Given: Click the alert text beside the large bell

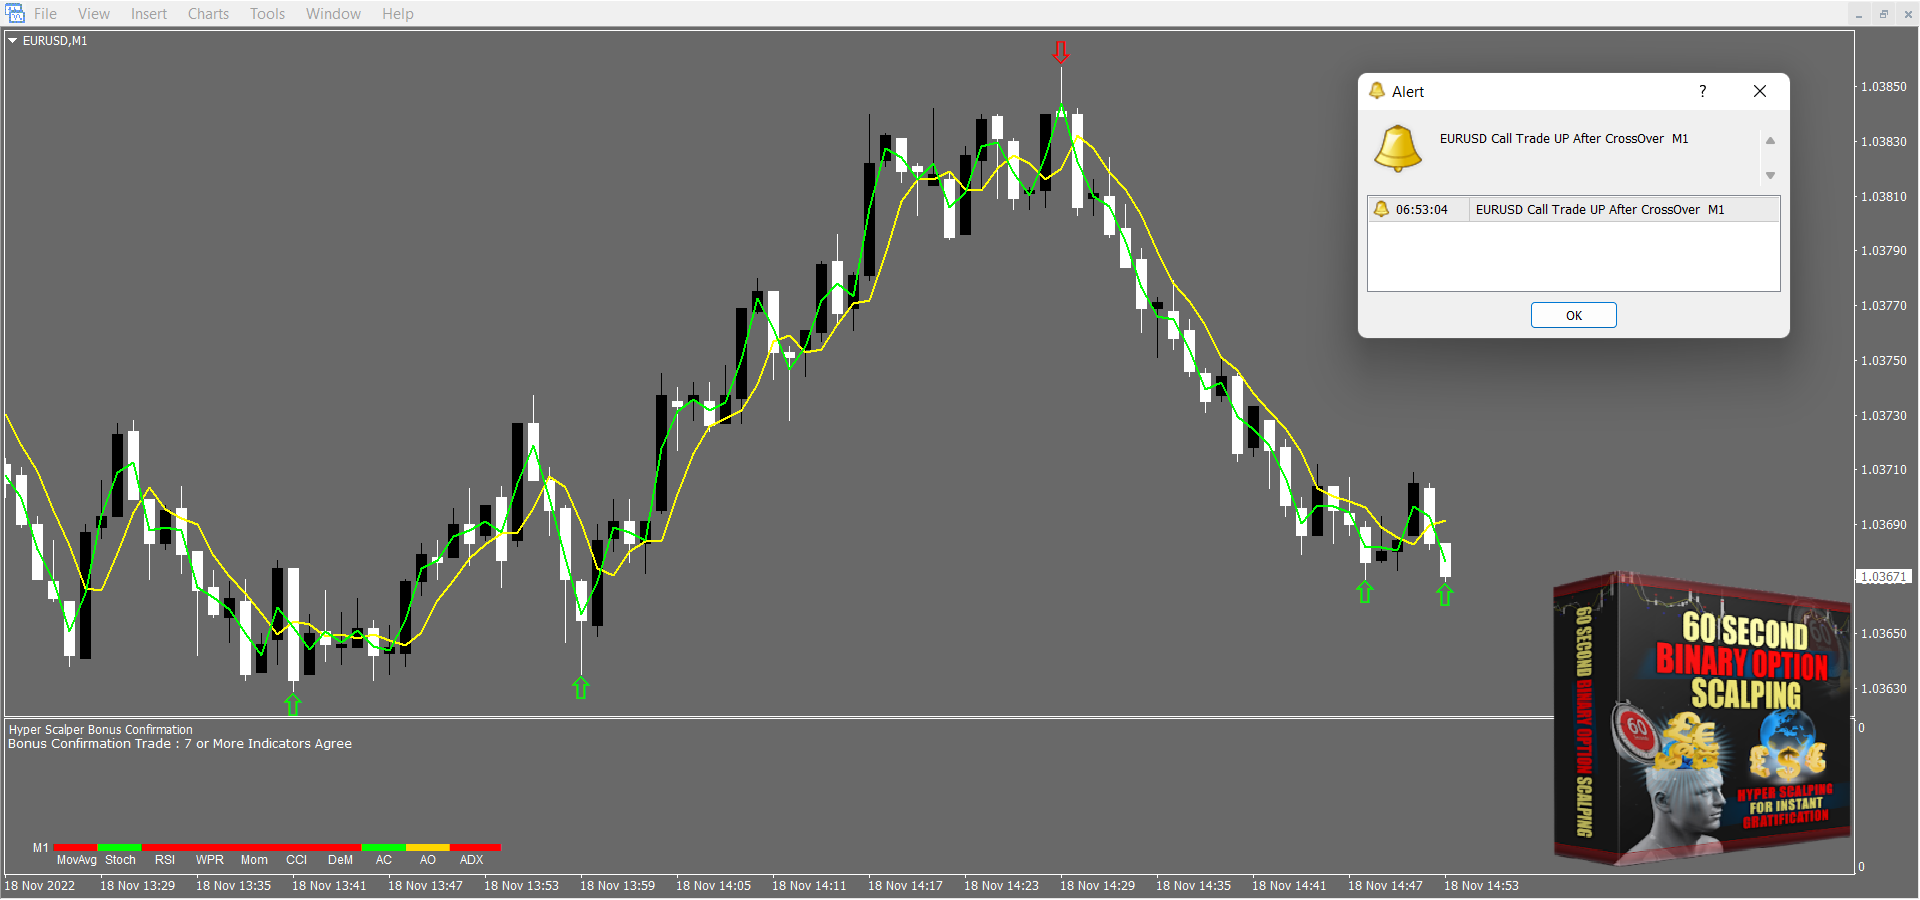Looking at the screenshot, I should (x=1564, y=139).
